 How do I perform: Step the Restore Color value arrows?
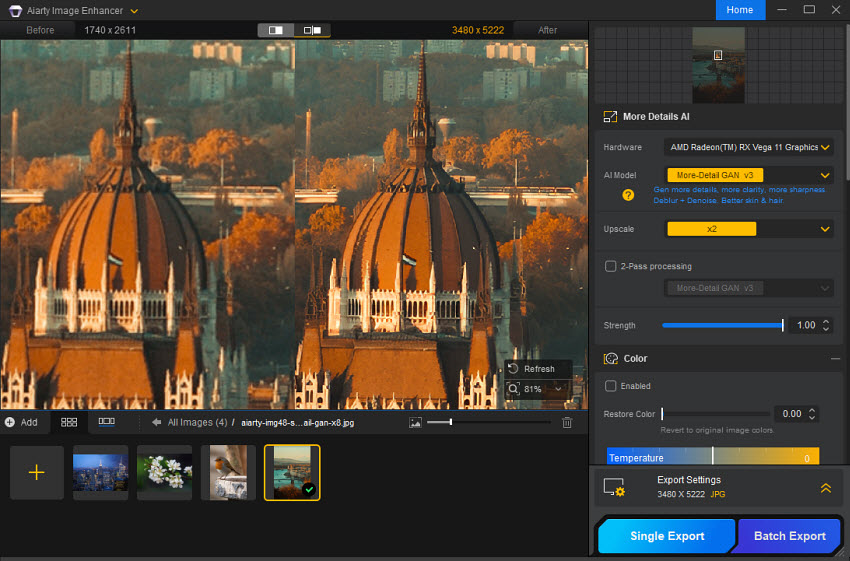point(812,414)
